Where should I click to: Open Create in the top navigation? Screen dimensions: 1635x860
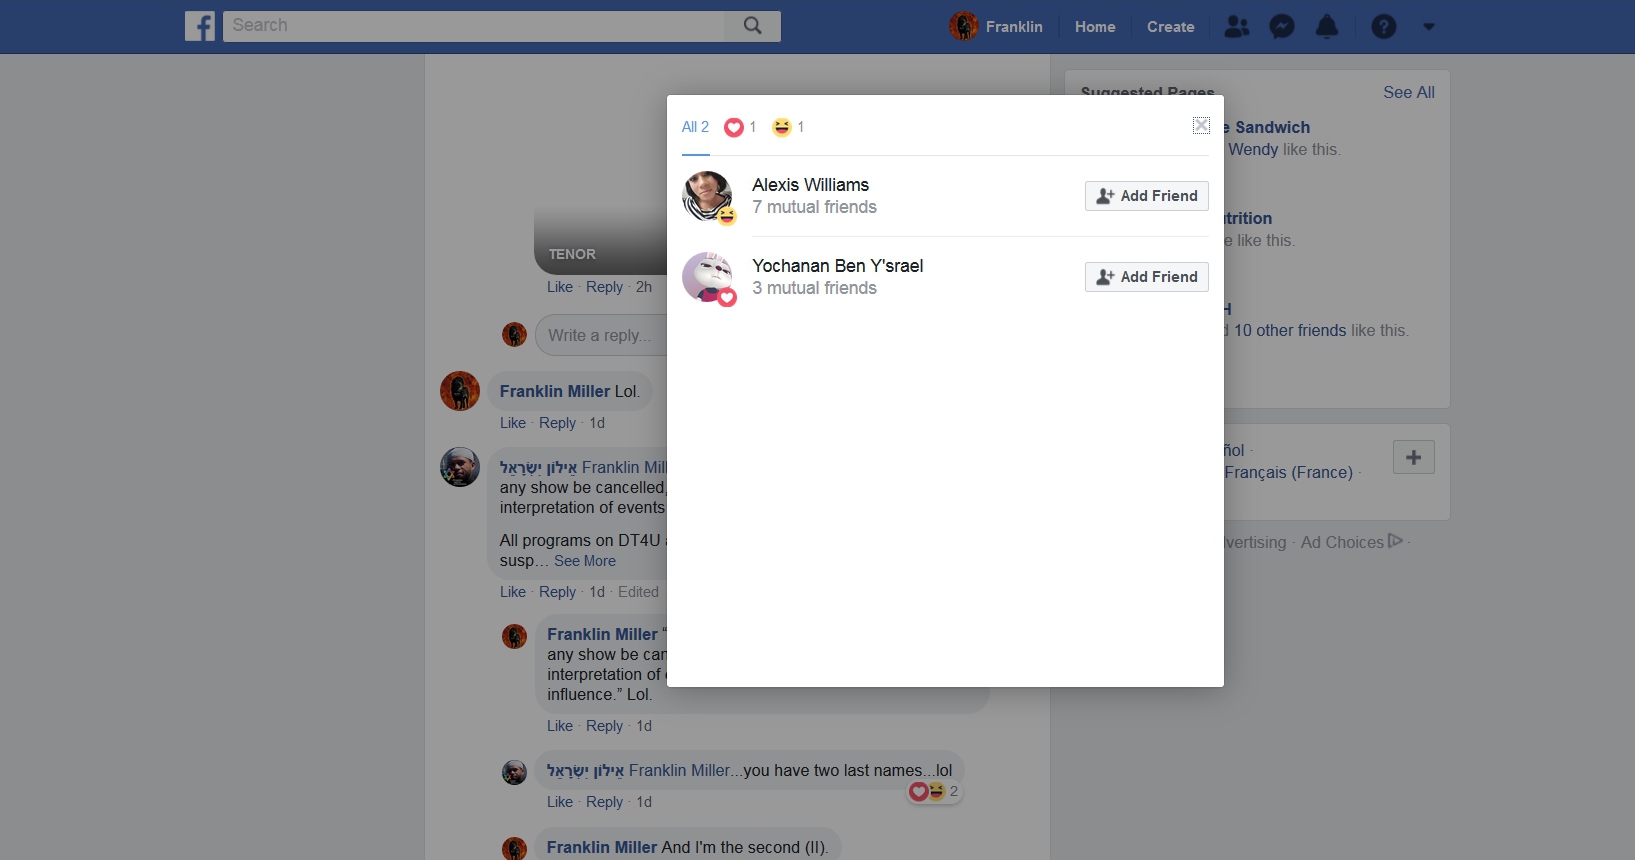[1170, 27]
